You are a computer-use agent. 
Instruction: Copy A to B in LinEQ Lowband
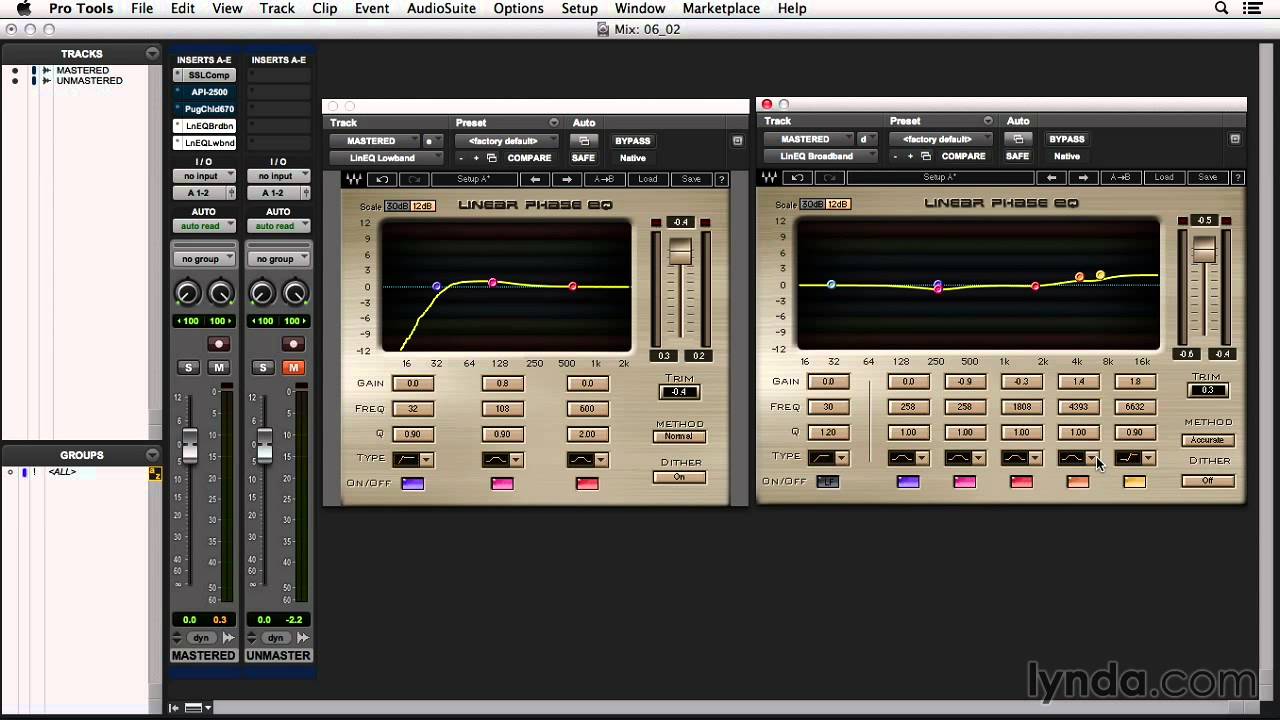pyautogui.click(x=604, y=180)
